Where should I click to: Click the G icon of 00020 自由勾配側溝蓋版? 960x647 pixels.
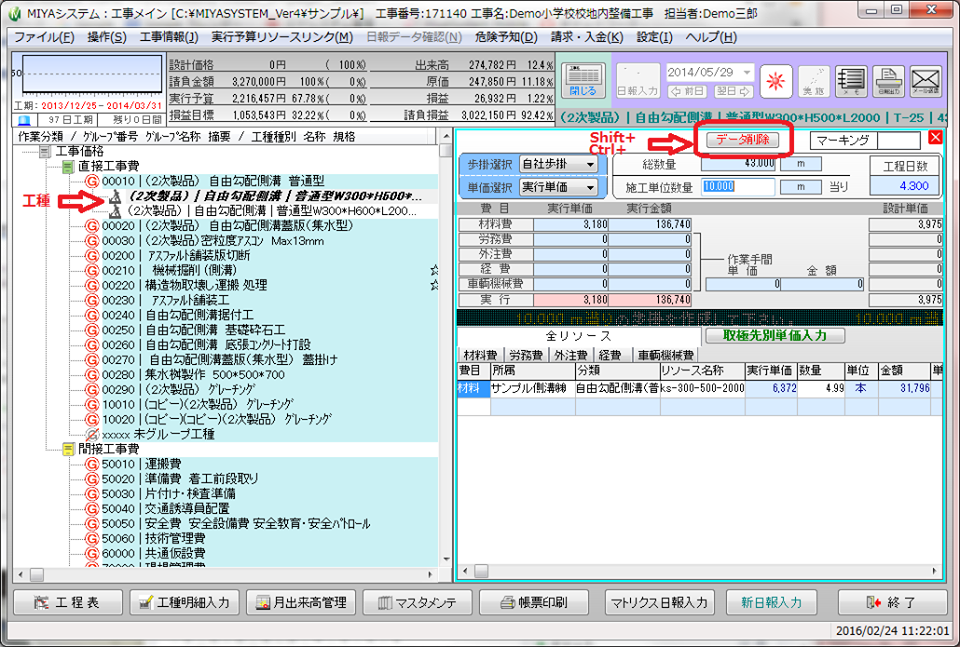point(92,226)
